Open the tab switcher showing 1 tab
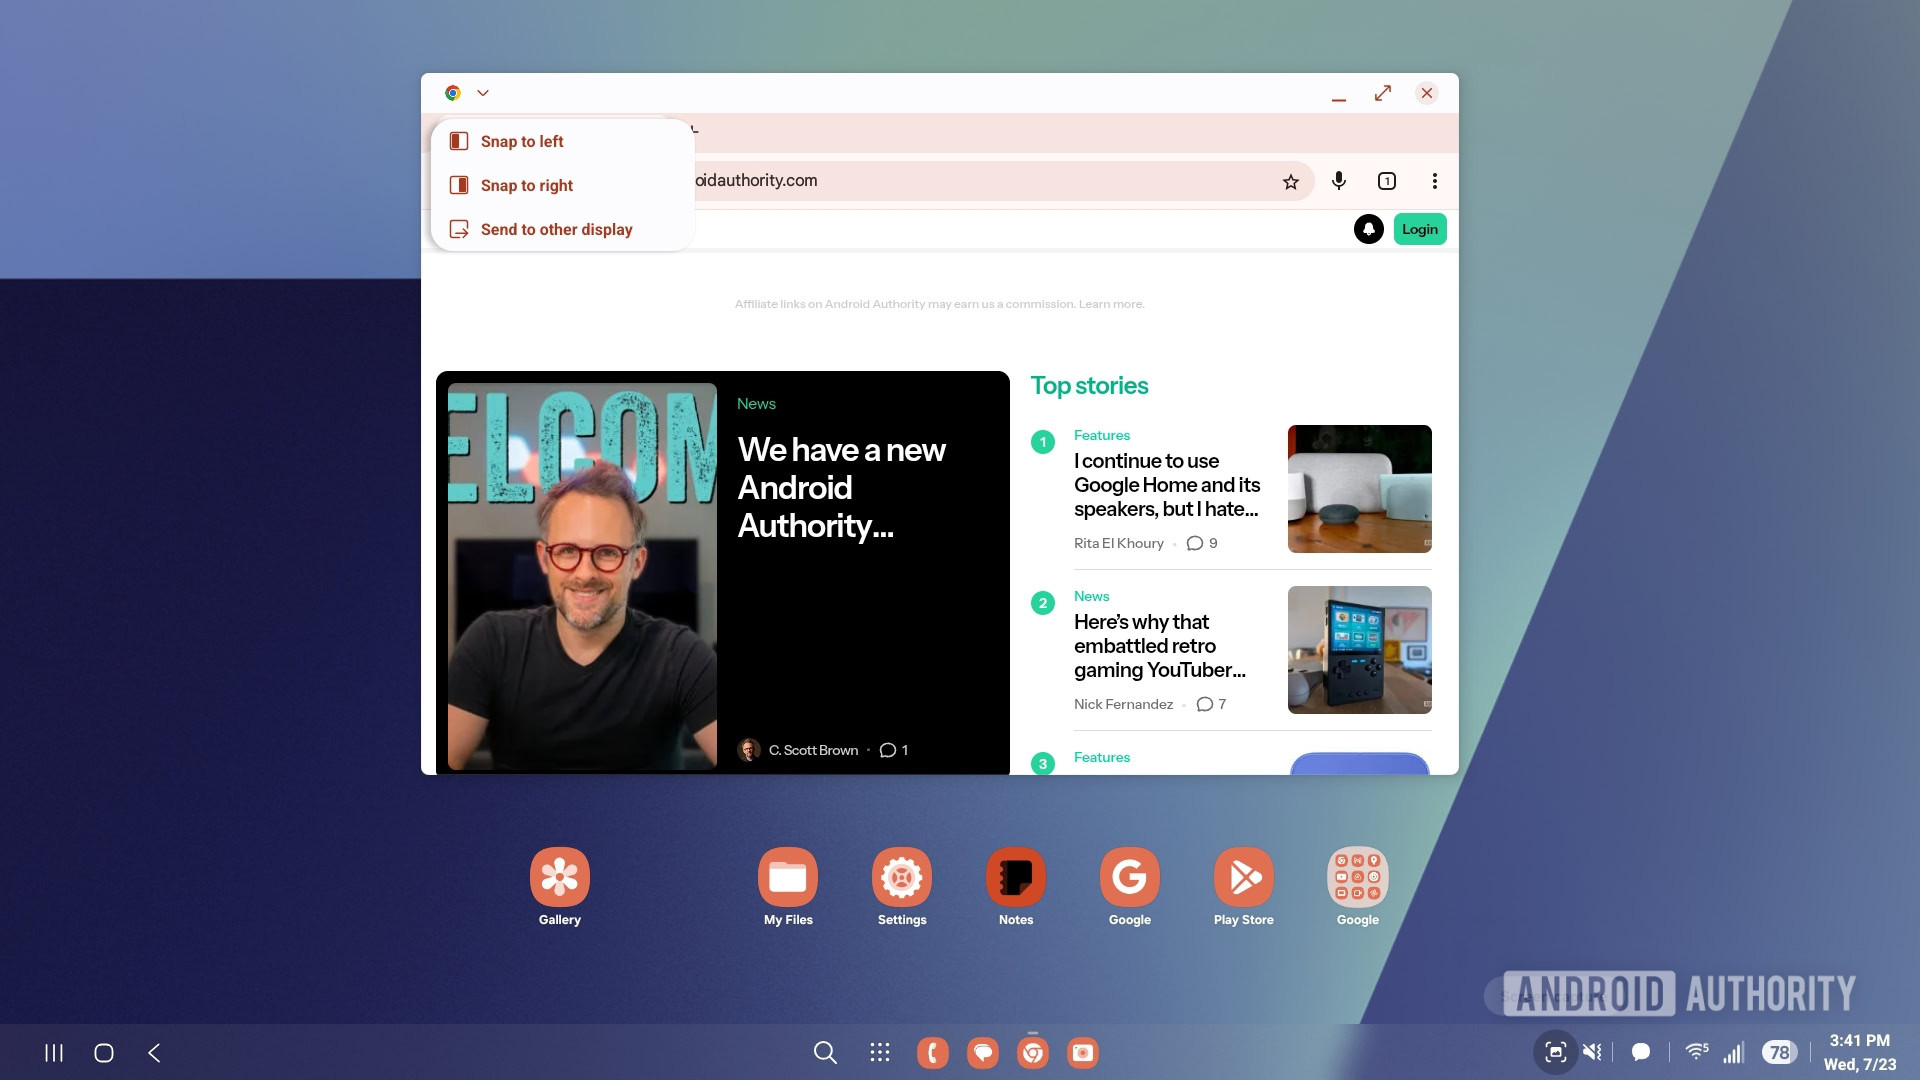Viewport: 1920px width, 1080px height. (x=1386, y=181)
